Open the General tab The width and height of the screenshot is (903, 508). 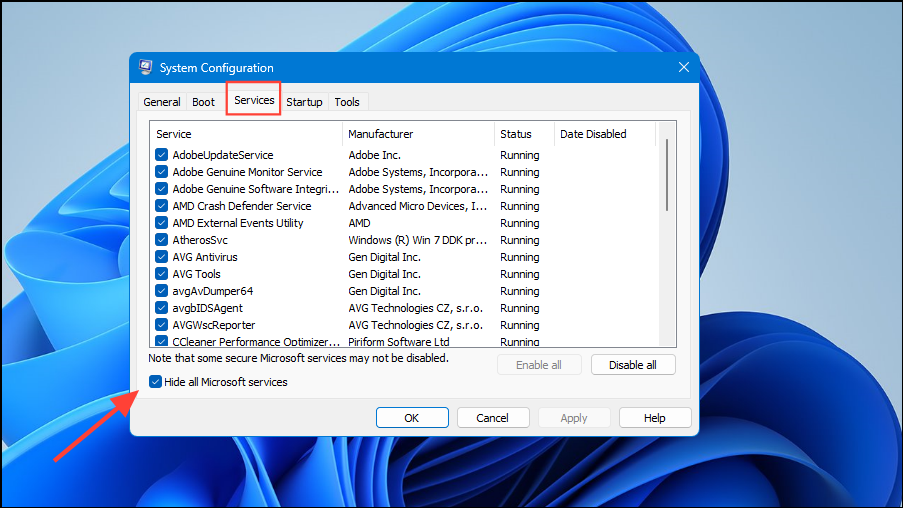(162, 102)
